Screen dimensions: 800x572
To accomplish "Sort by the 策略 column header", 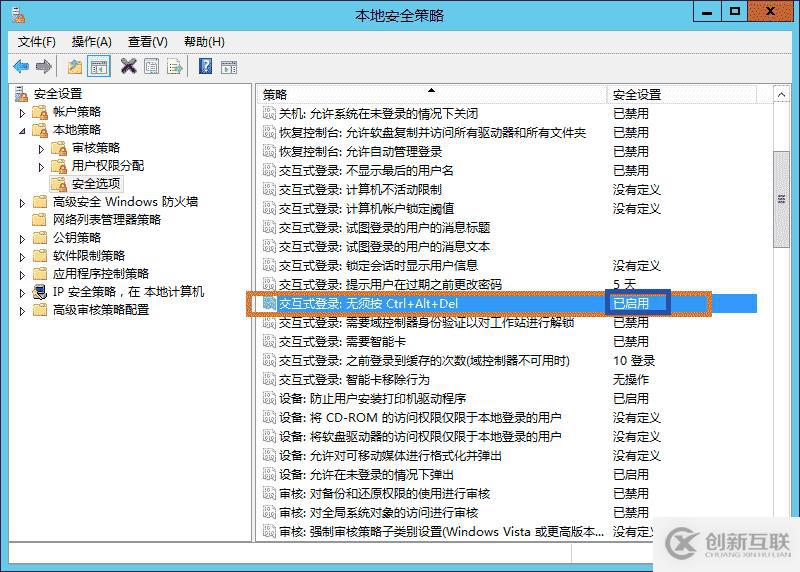I will [433, 94].
